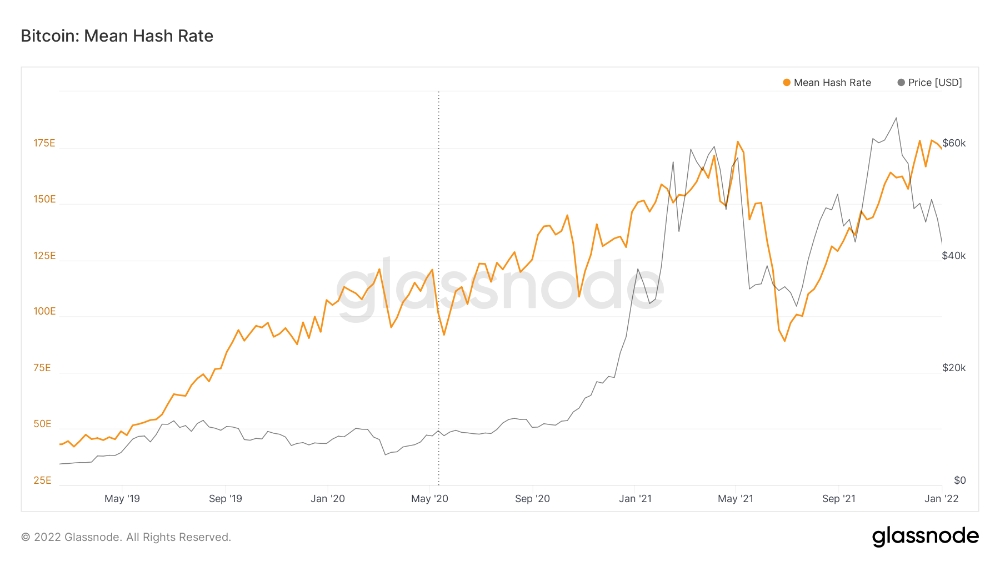Click the 100E hash rate axis label
1000x562 pixels.
[x=44, y=312]
